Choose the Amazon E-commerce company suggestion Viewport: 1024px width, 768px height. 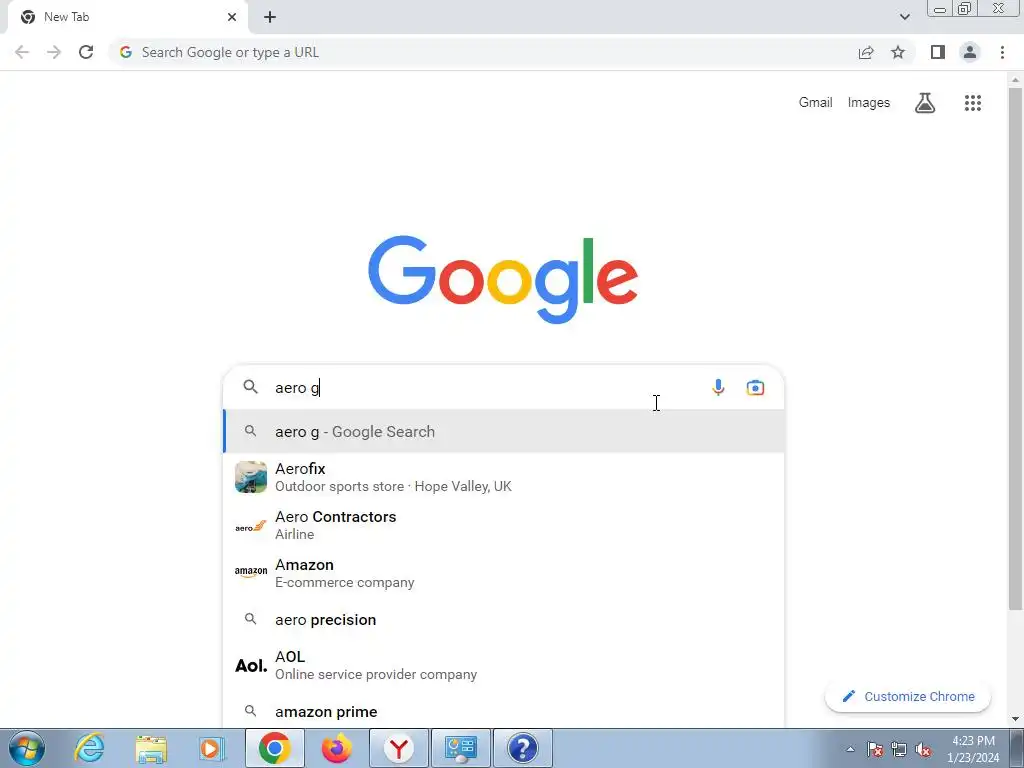click(x=504, y=573)
